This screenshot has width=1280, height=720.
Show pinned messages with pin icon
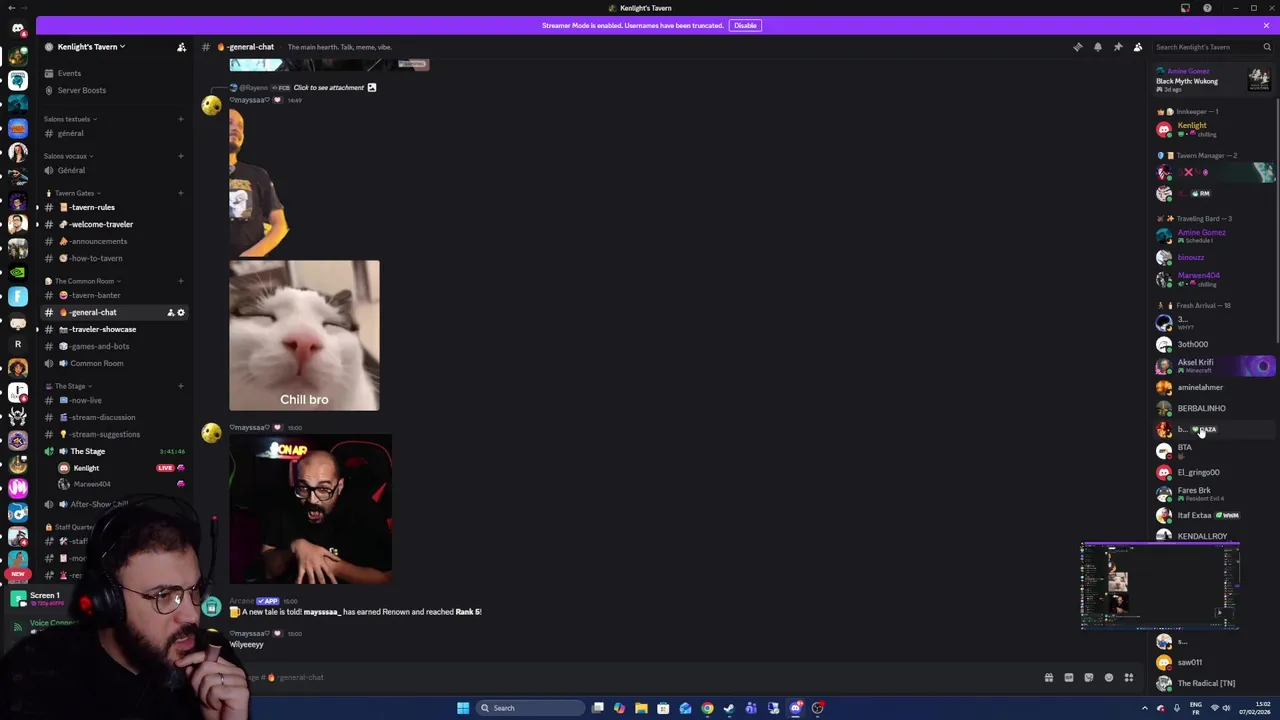(1117, 47)
